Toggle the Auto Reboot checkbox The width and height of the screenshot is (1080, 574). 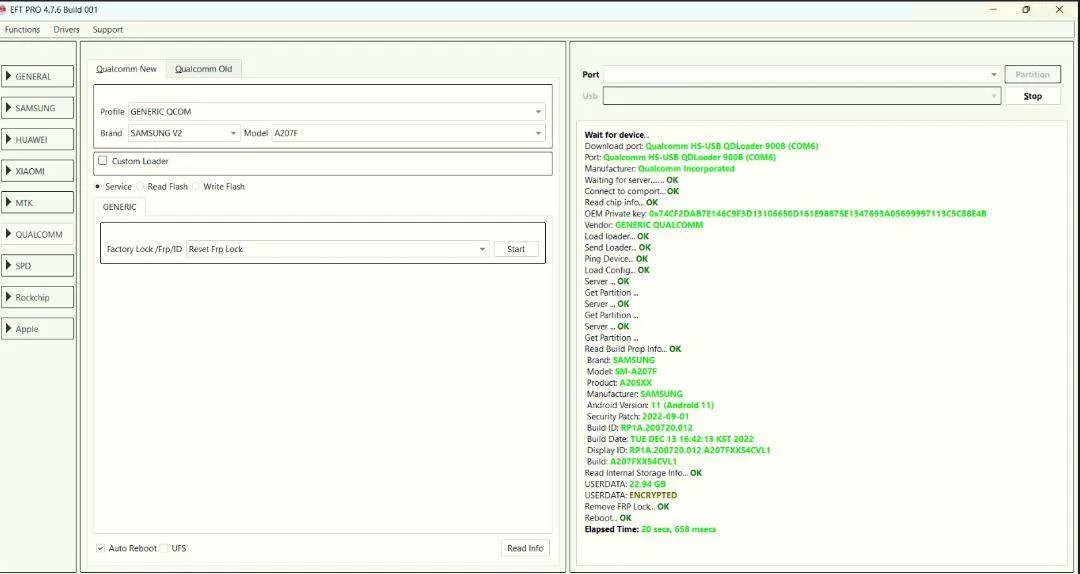[100, 548]
